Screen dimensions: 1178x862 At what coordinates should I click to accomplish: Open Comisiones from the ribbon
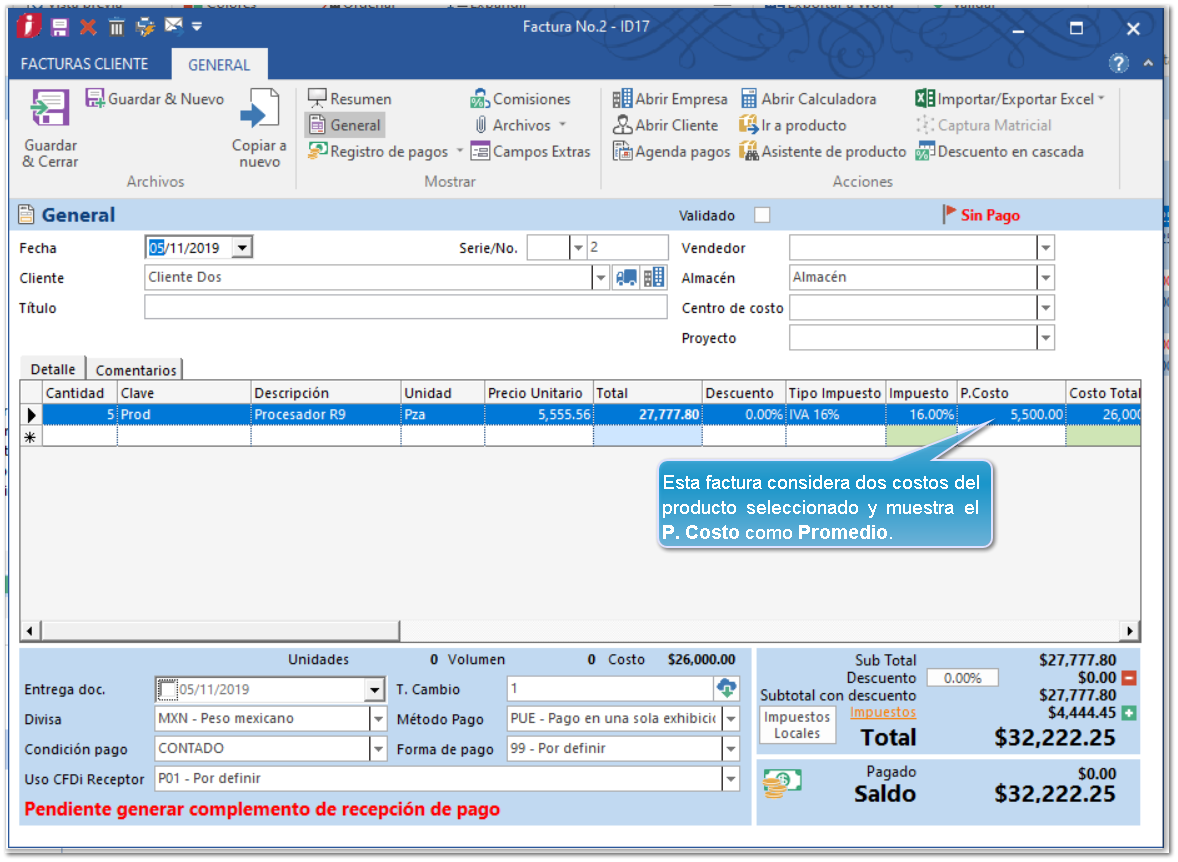click(x=520, y=99)
